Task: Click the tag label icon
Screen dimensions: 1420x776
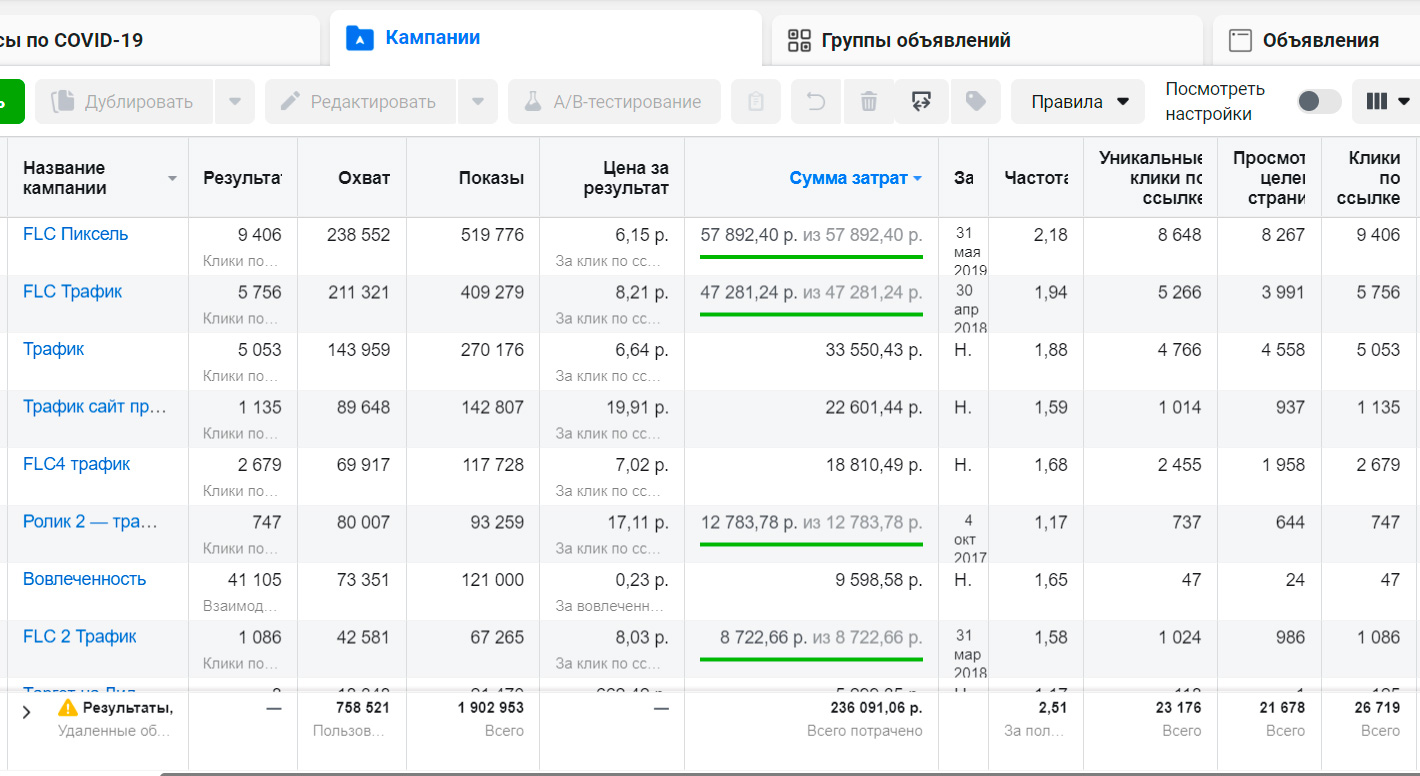Action: [975, 102]
